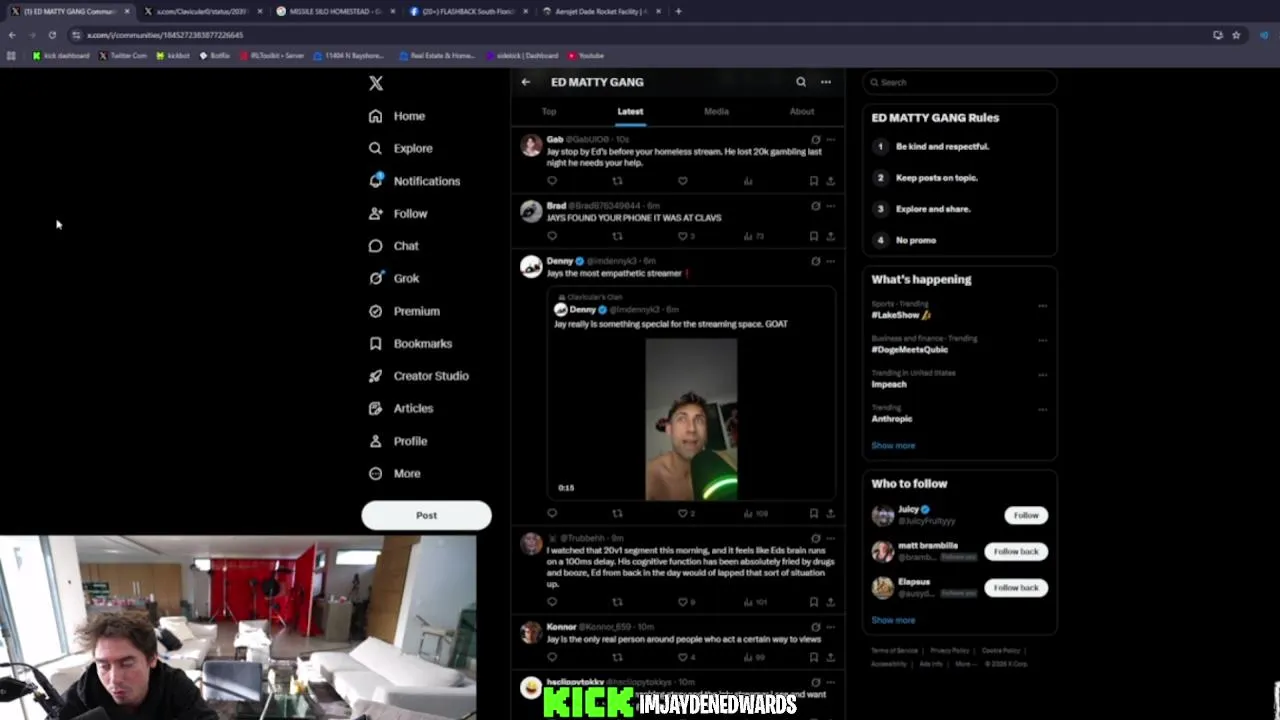Screen dimensions: 1280x720
Task: Click the community search magnifier icon
Action: coord(801,82)
